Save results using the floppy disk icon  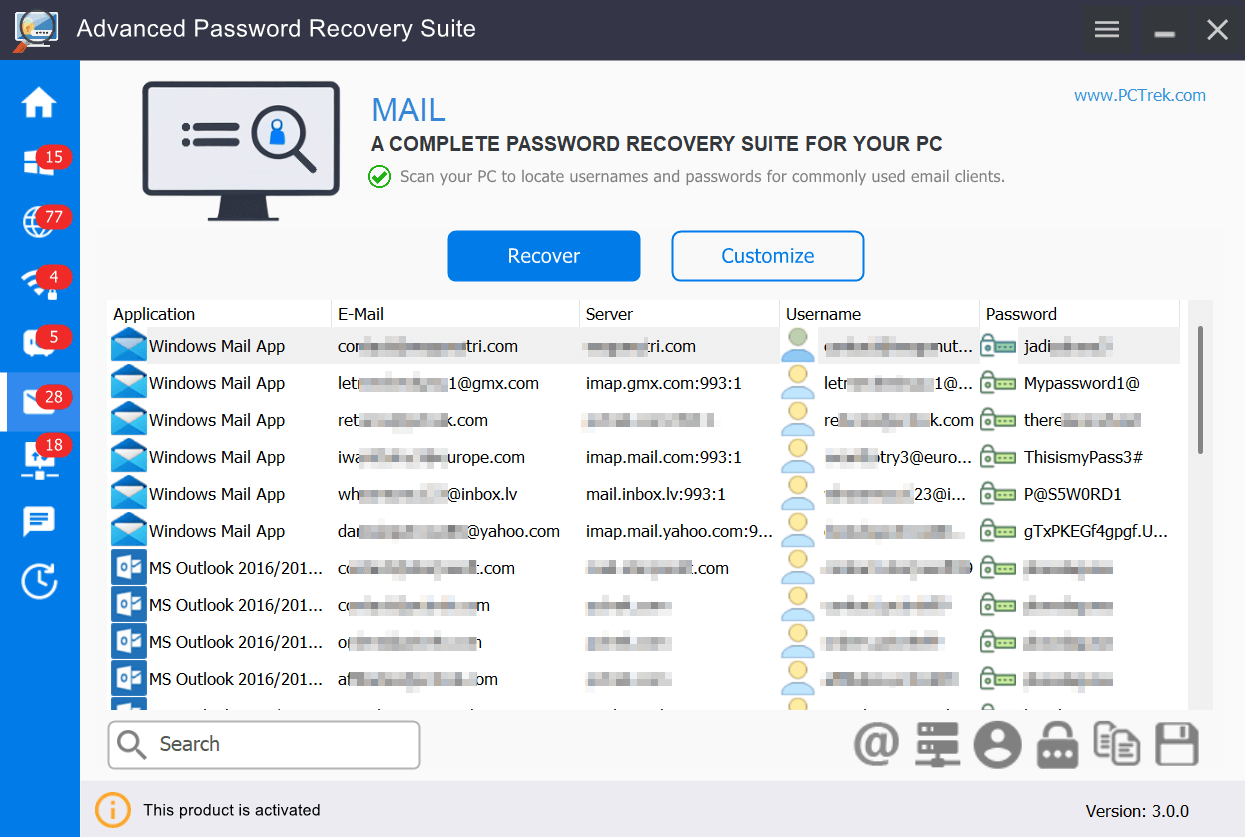tap(1176, 745)
